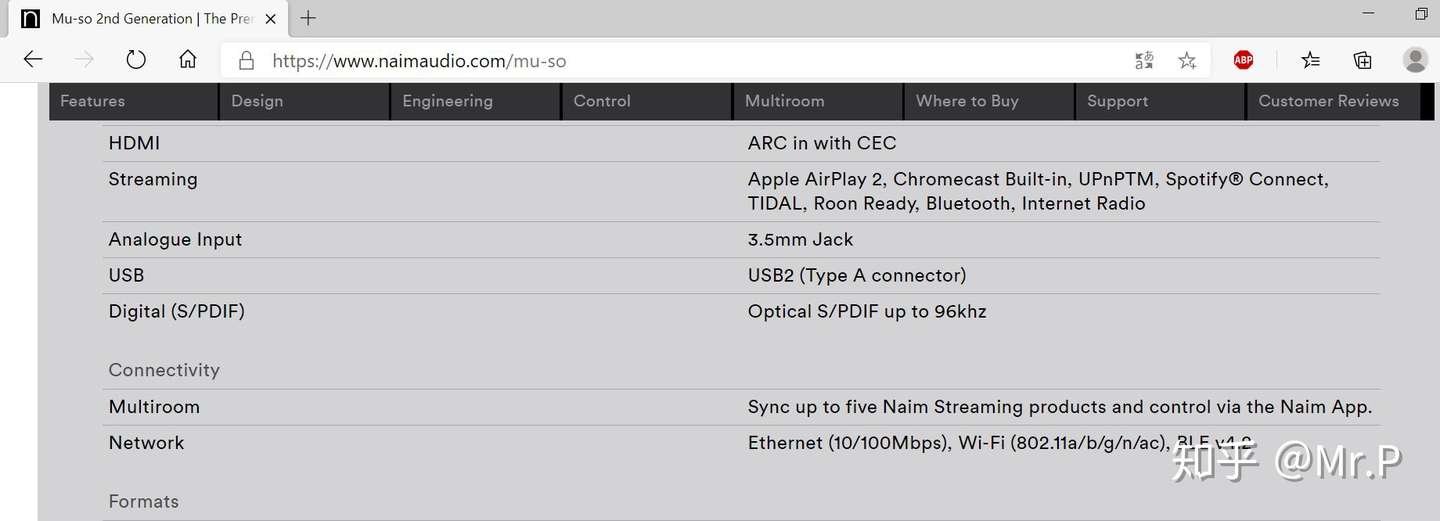Close the Mu-so 2nd Generation tab
Viewport: 1440px width, 521px height.
pyautogui.click(x=271, y=19)
